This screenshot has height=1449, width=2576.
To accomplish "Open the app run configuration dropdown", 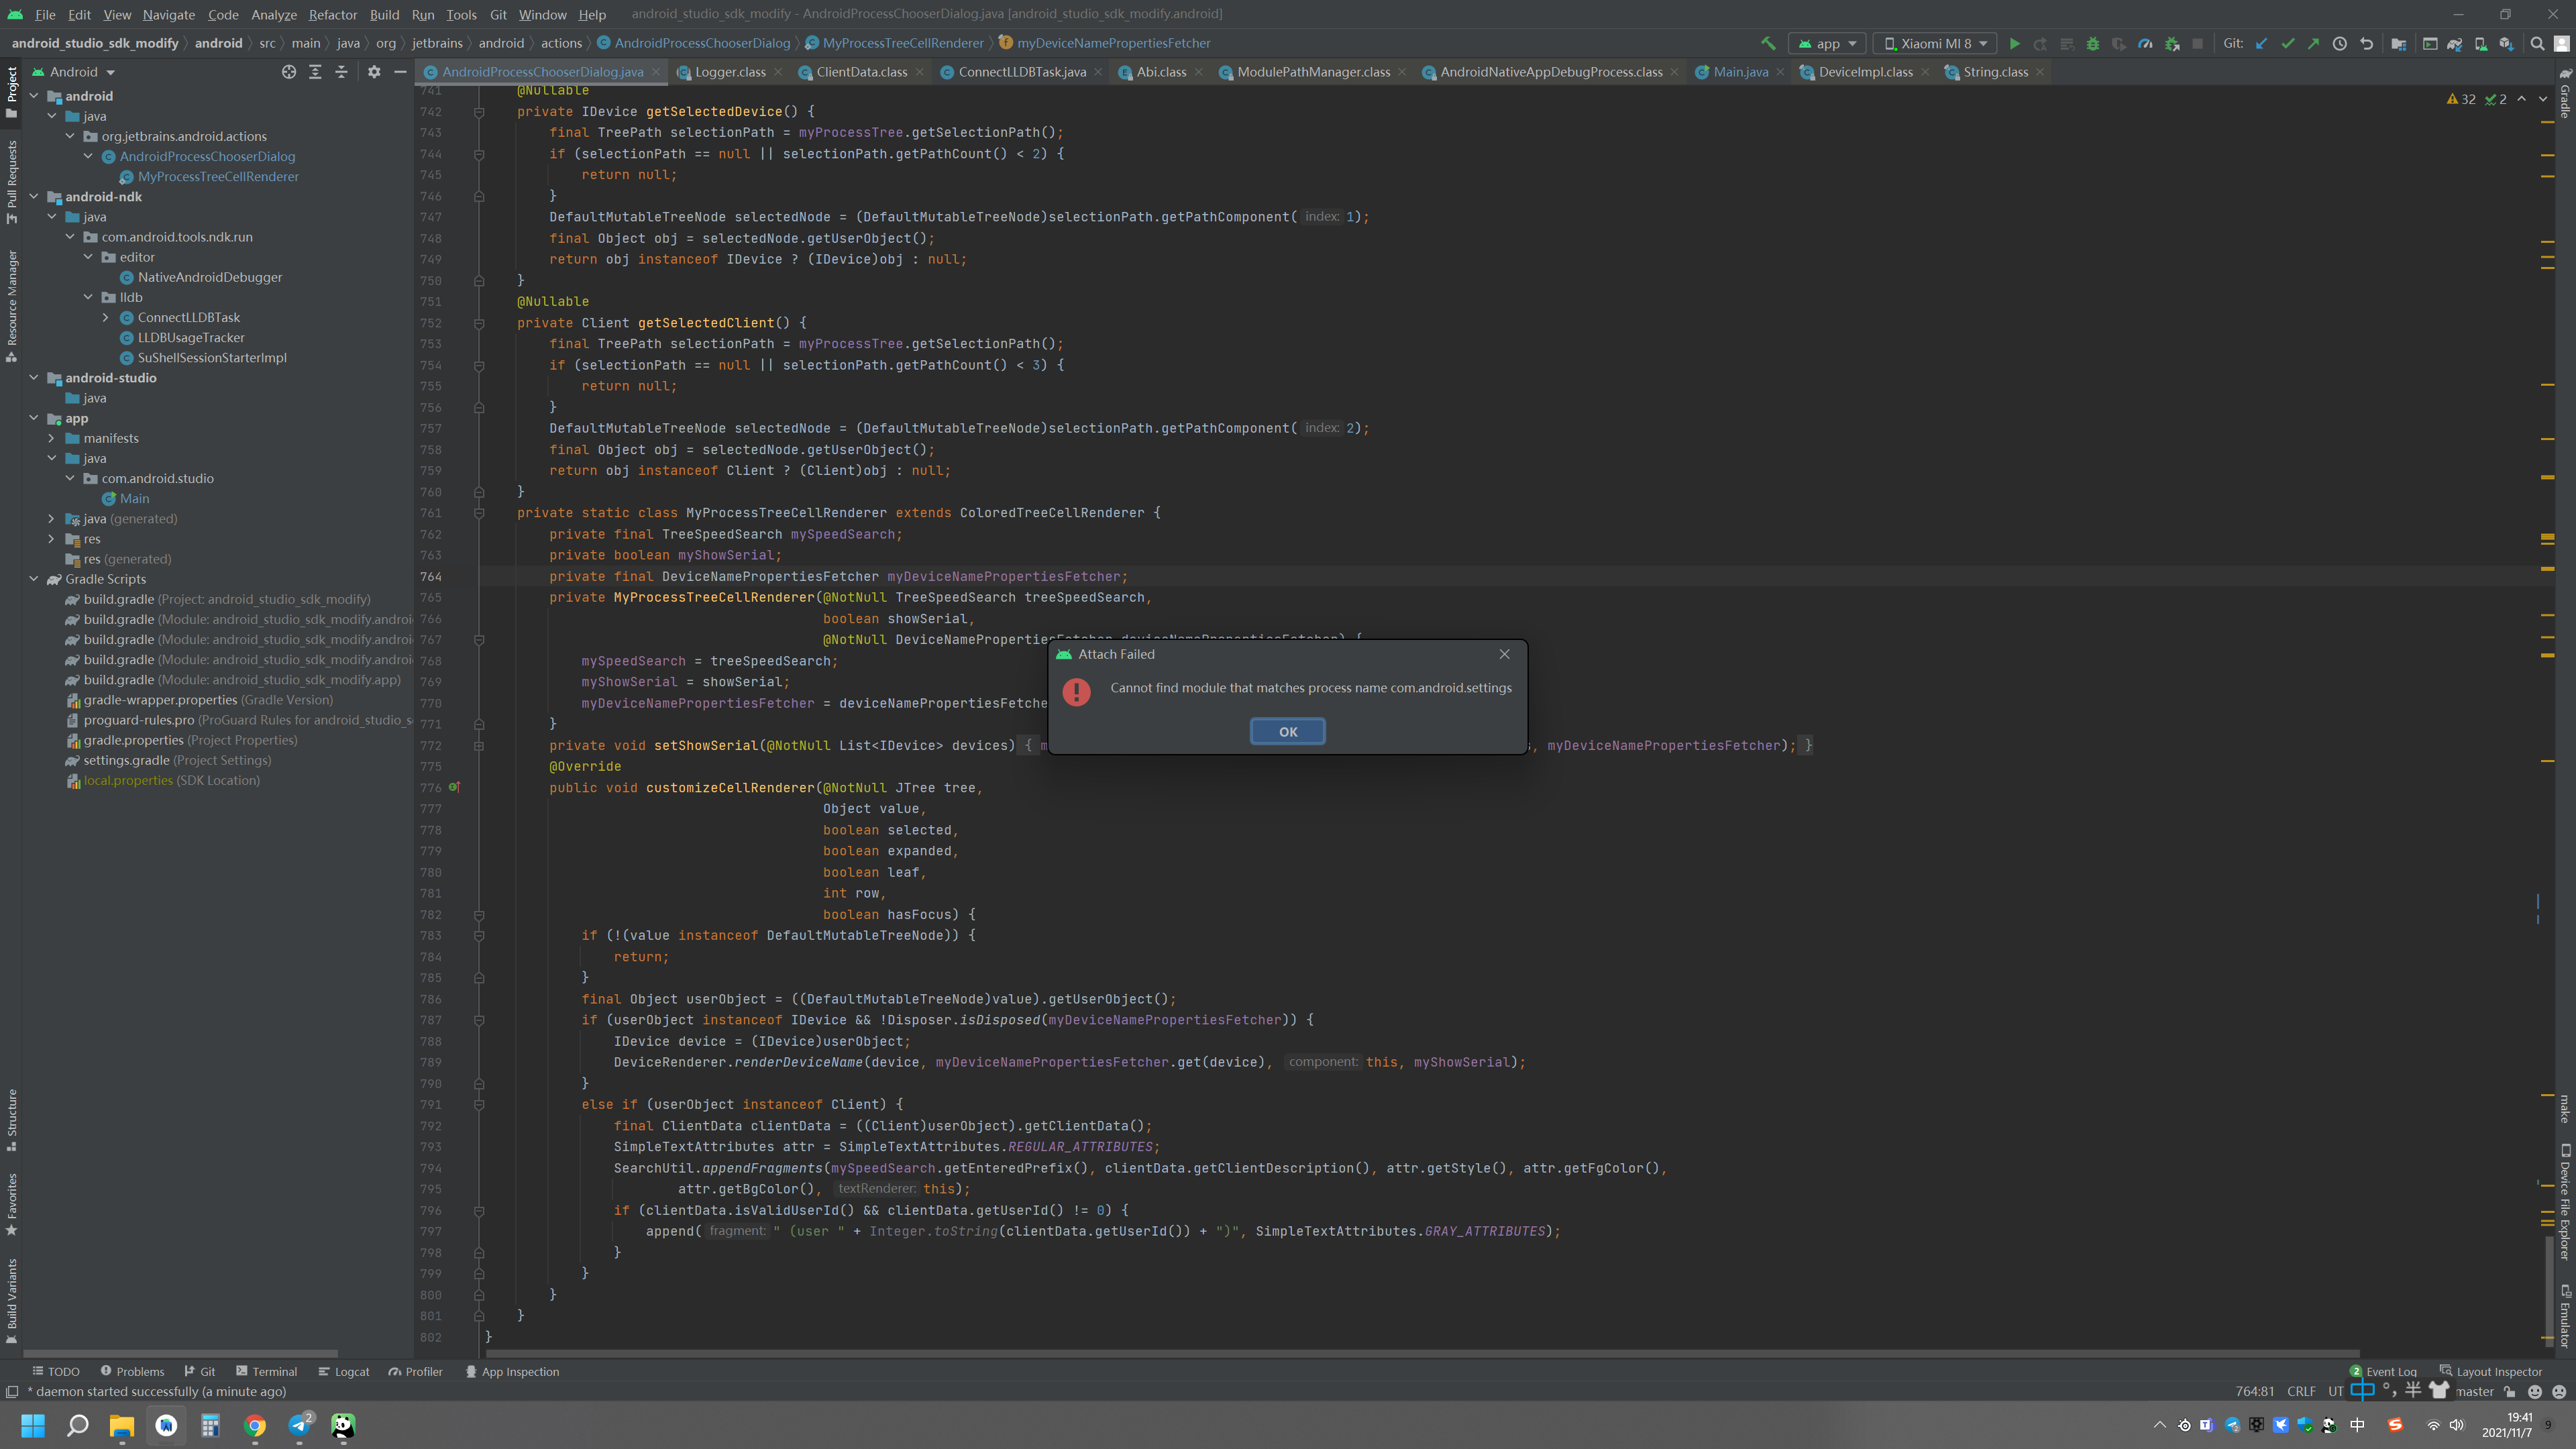I will 1827,43.
